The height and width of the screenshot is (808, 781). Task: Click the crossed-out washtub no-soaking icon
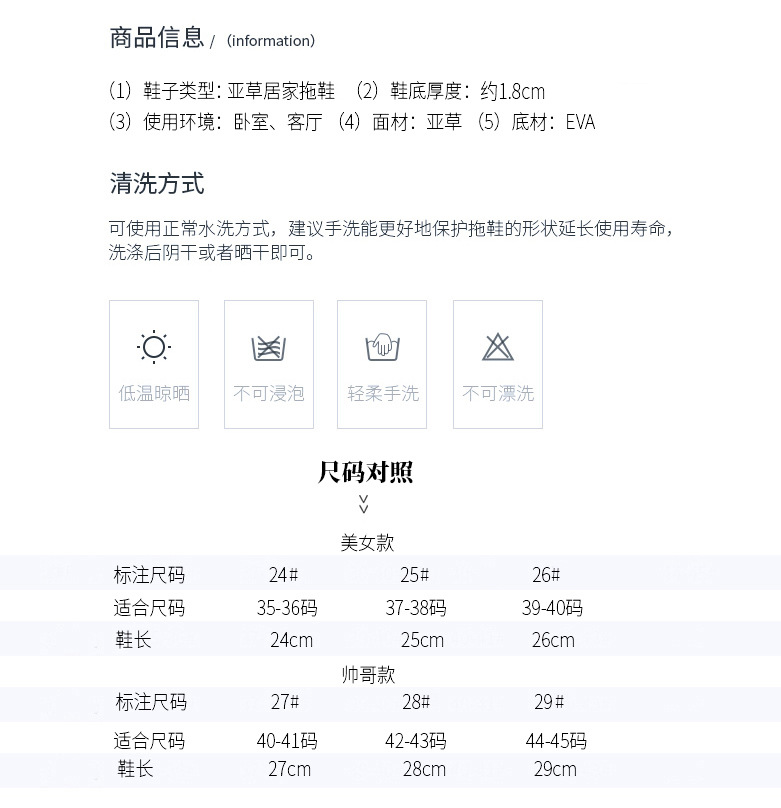point(269,348)
